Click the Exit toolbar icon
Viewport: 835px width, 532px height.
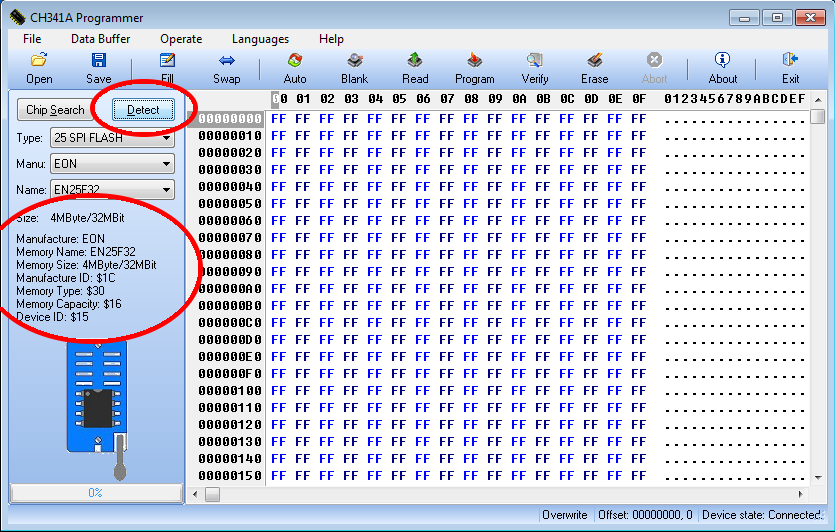pos(790,60)
